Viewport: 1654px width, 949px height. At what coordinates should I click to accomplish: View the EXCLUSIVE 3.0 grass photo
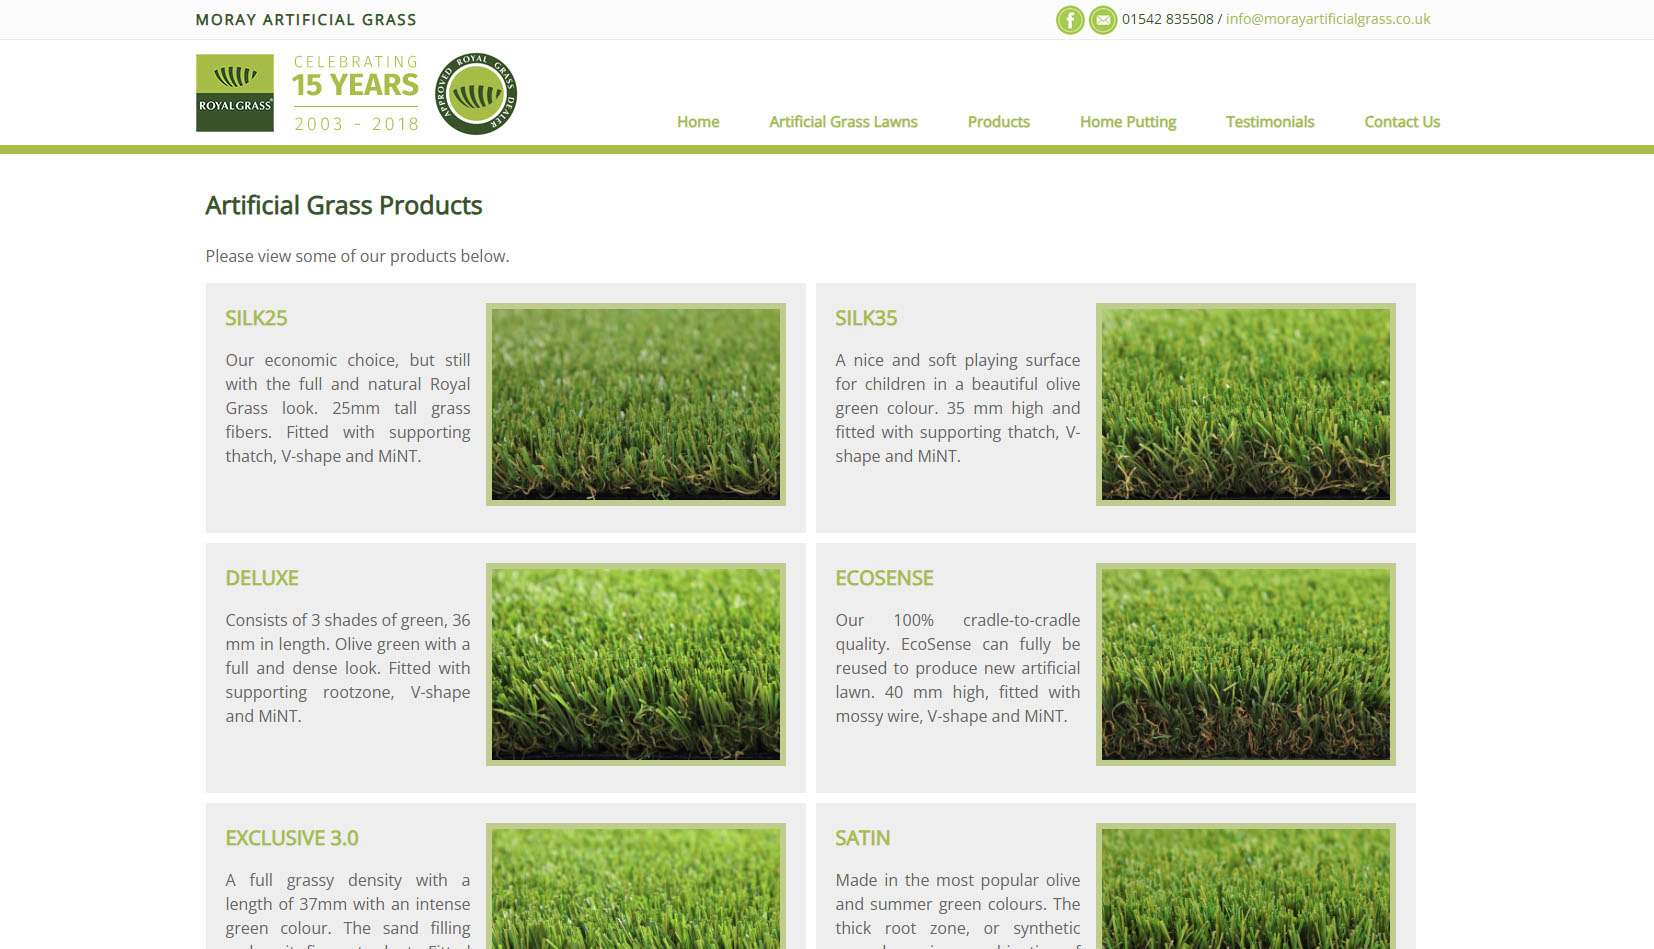(636, 886)
